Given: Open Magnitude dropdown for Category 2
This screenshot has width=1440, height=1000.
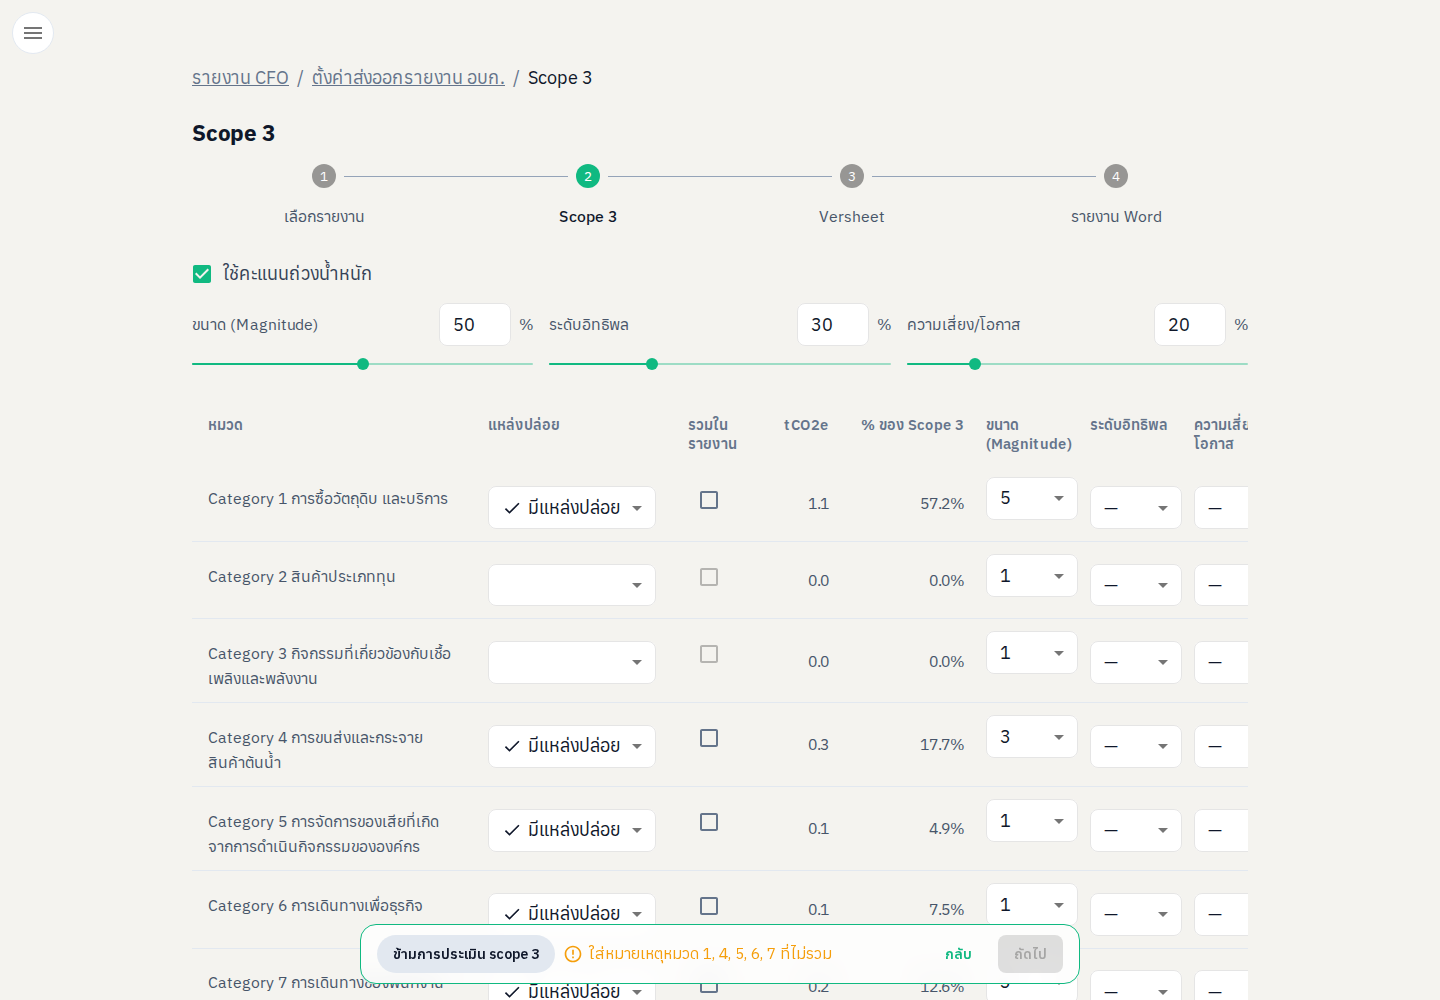Looking at the screenshot, I should click(x=1032, y=575).
